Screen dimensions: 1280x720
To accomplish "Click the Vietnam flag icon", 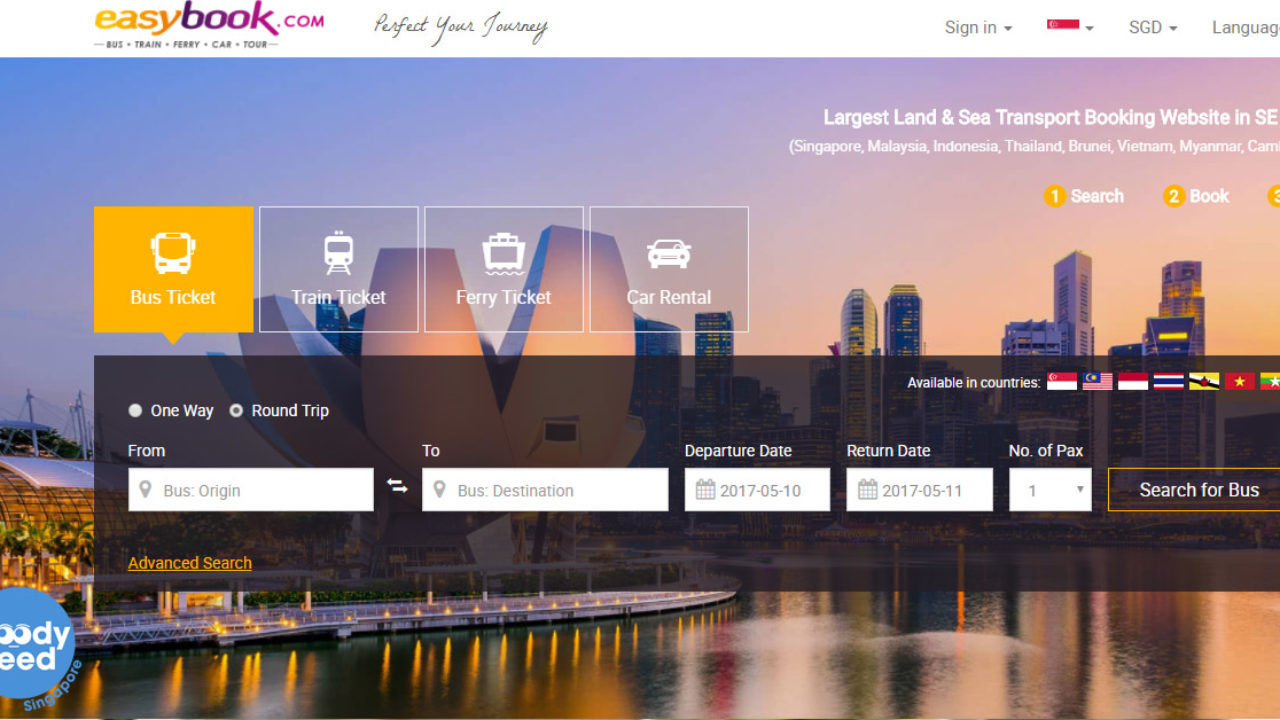I will [1239, 382].
